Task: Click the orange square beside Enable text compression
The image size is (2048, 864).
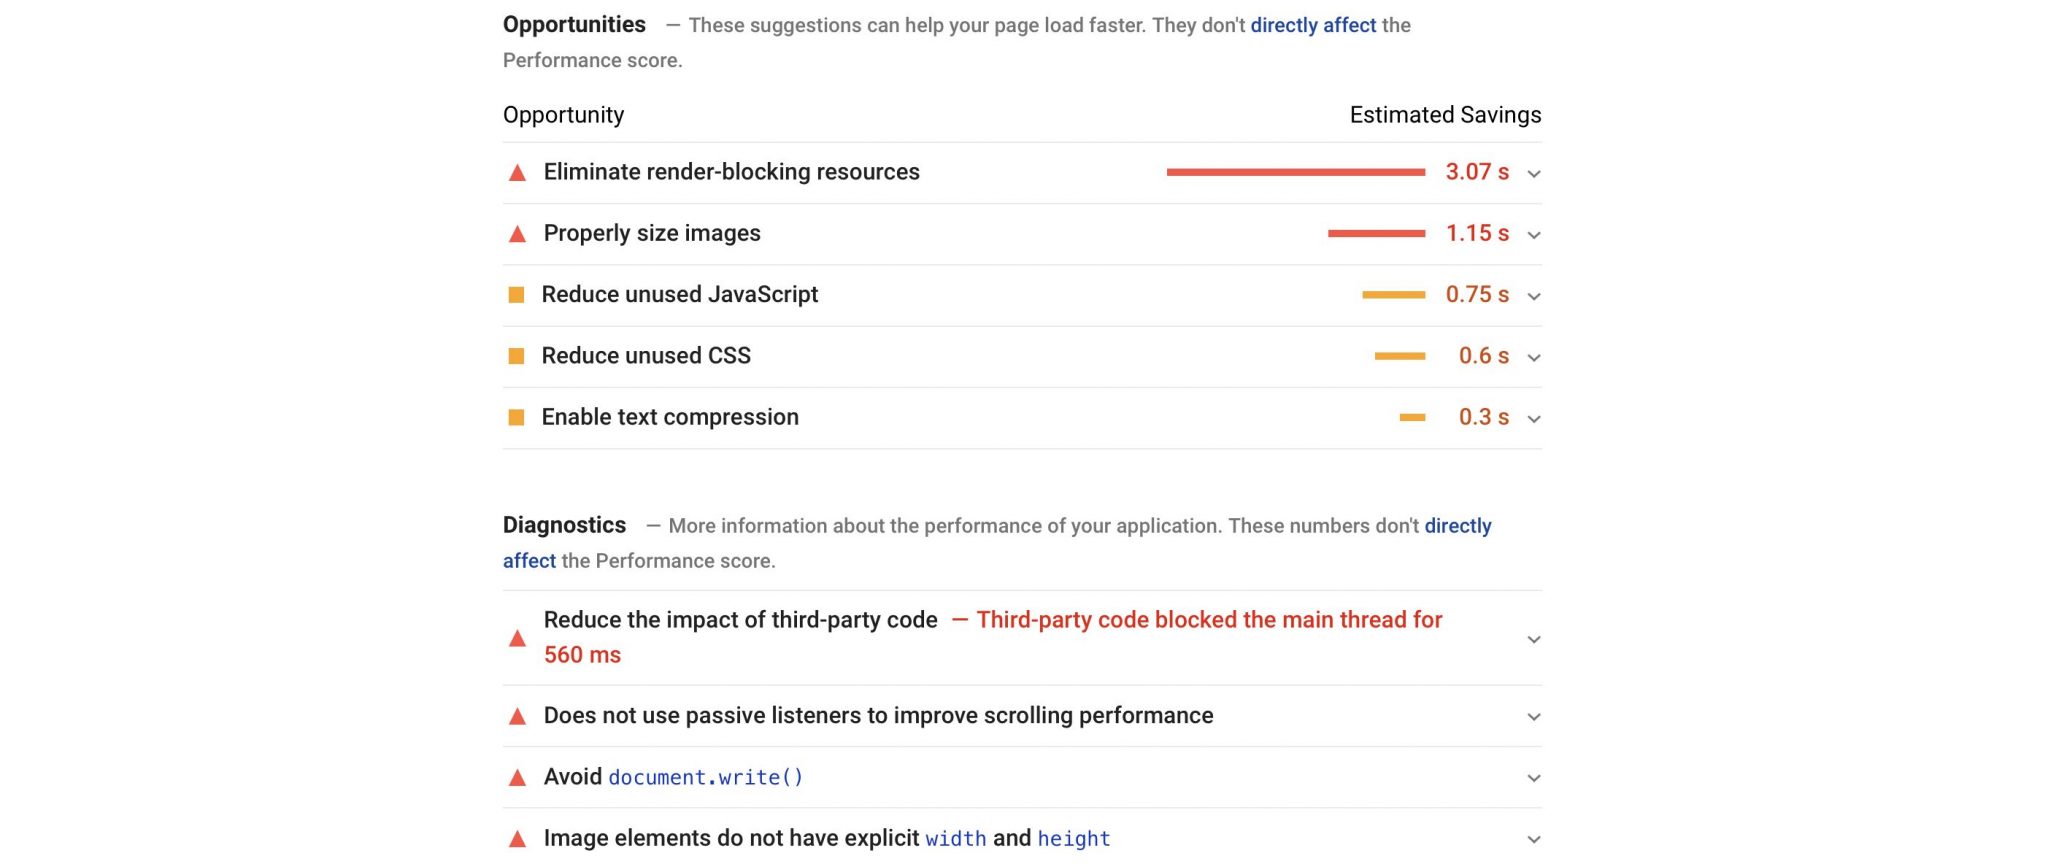Action: [x=516, y=417]
